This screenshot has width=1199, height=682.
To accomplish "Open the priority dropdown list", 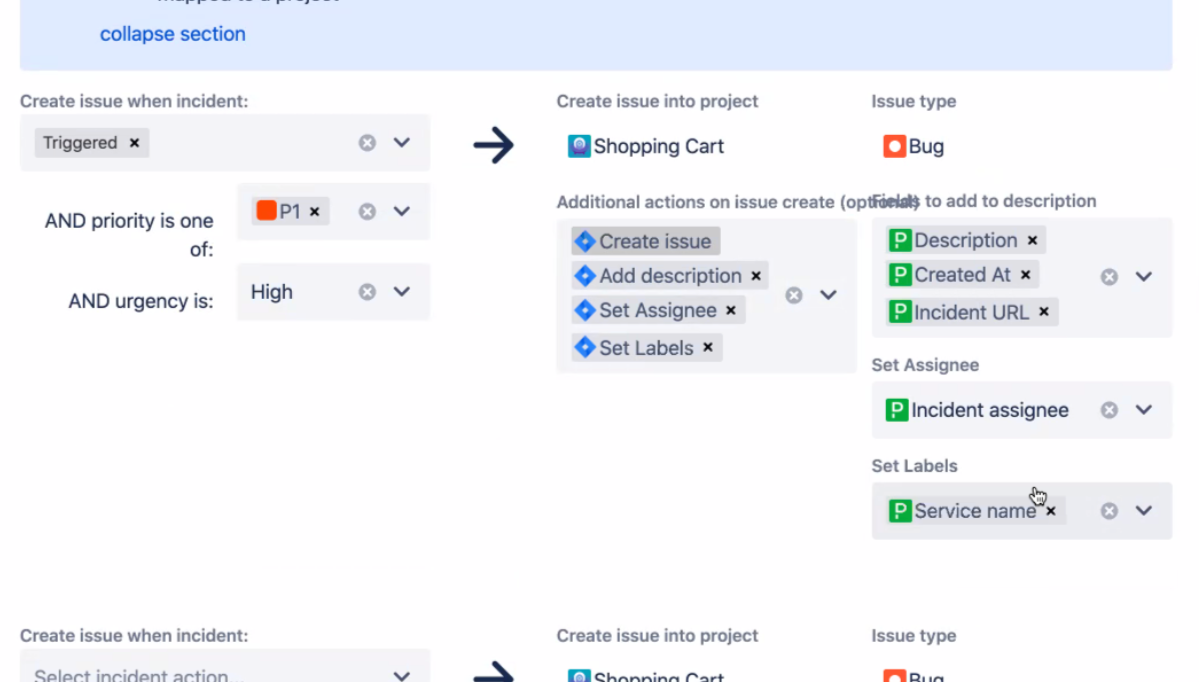I will coord(402,212).
